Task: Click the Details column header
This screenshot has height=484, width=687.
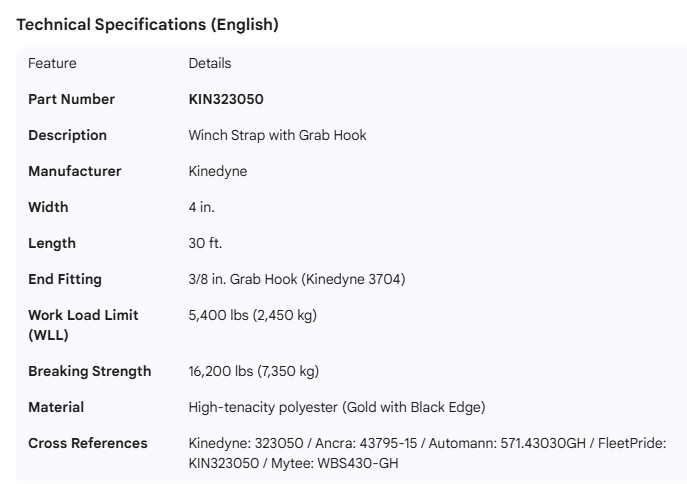Action: (x=210, y=63)
